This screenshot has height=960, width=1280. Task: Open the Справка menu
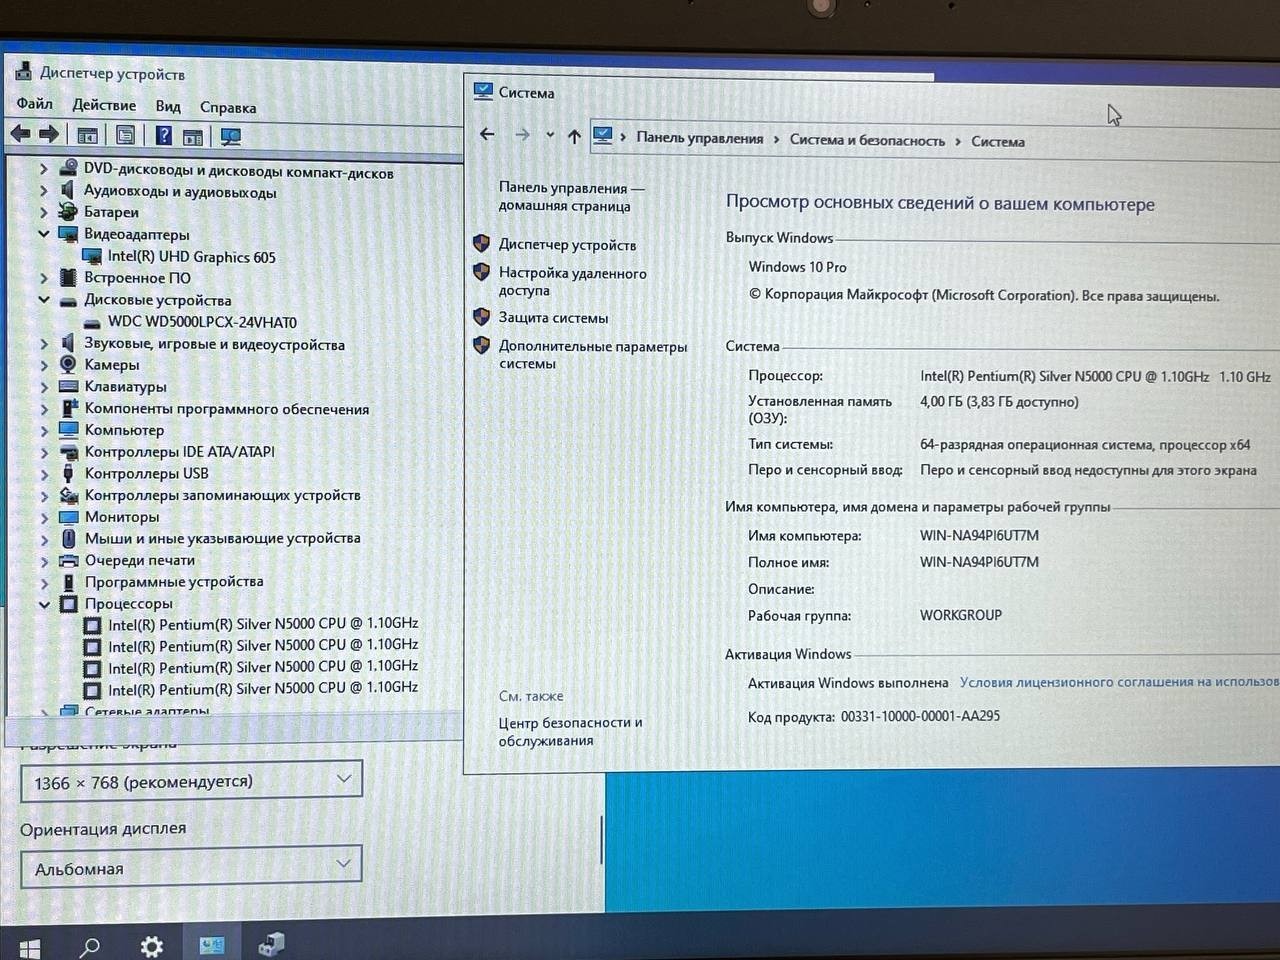(228, 107)
